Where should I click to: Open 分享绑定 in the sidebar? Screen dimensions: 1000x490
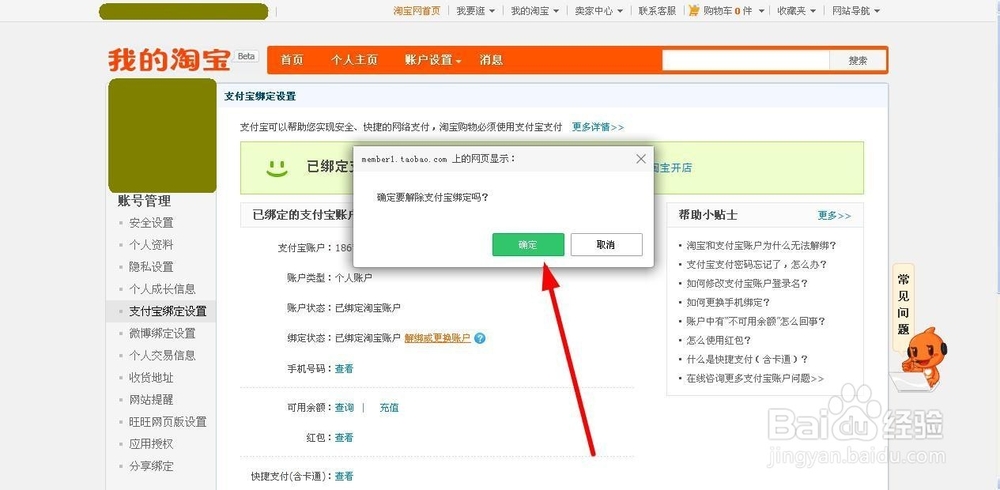[151, 466]
